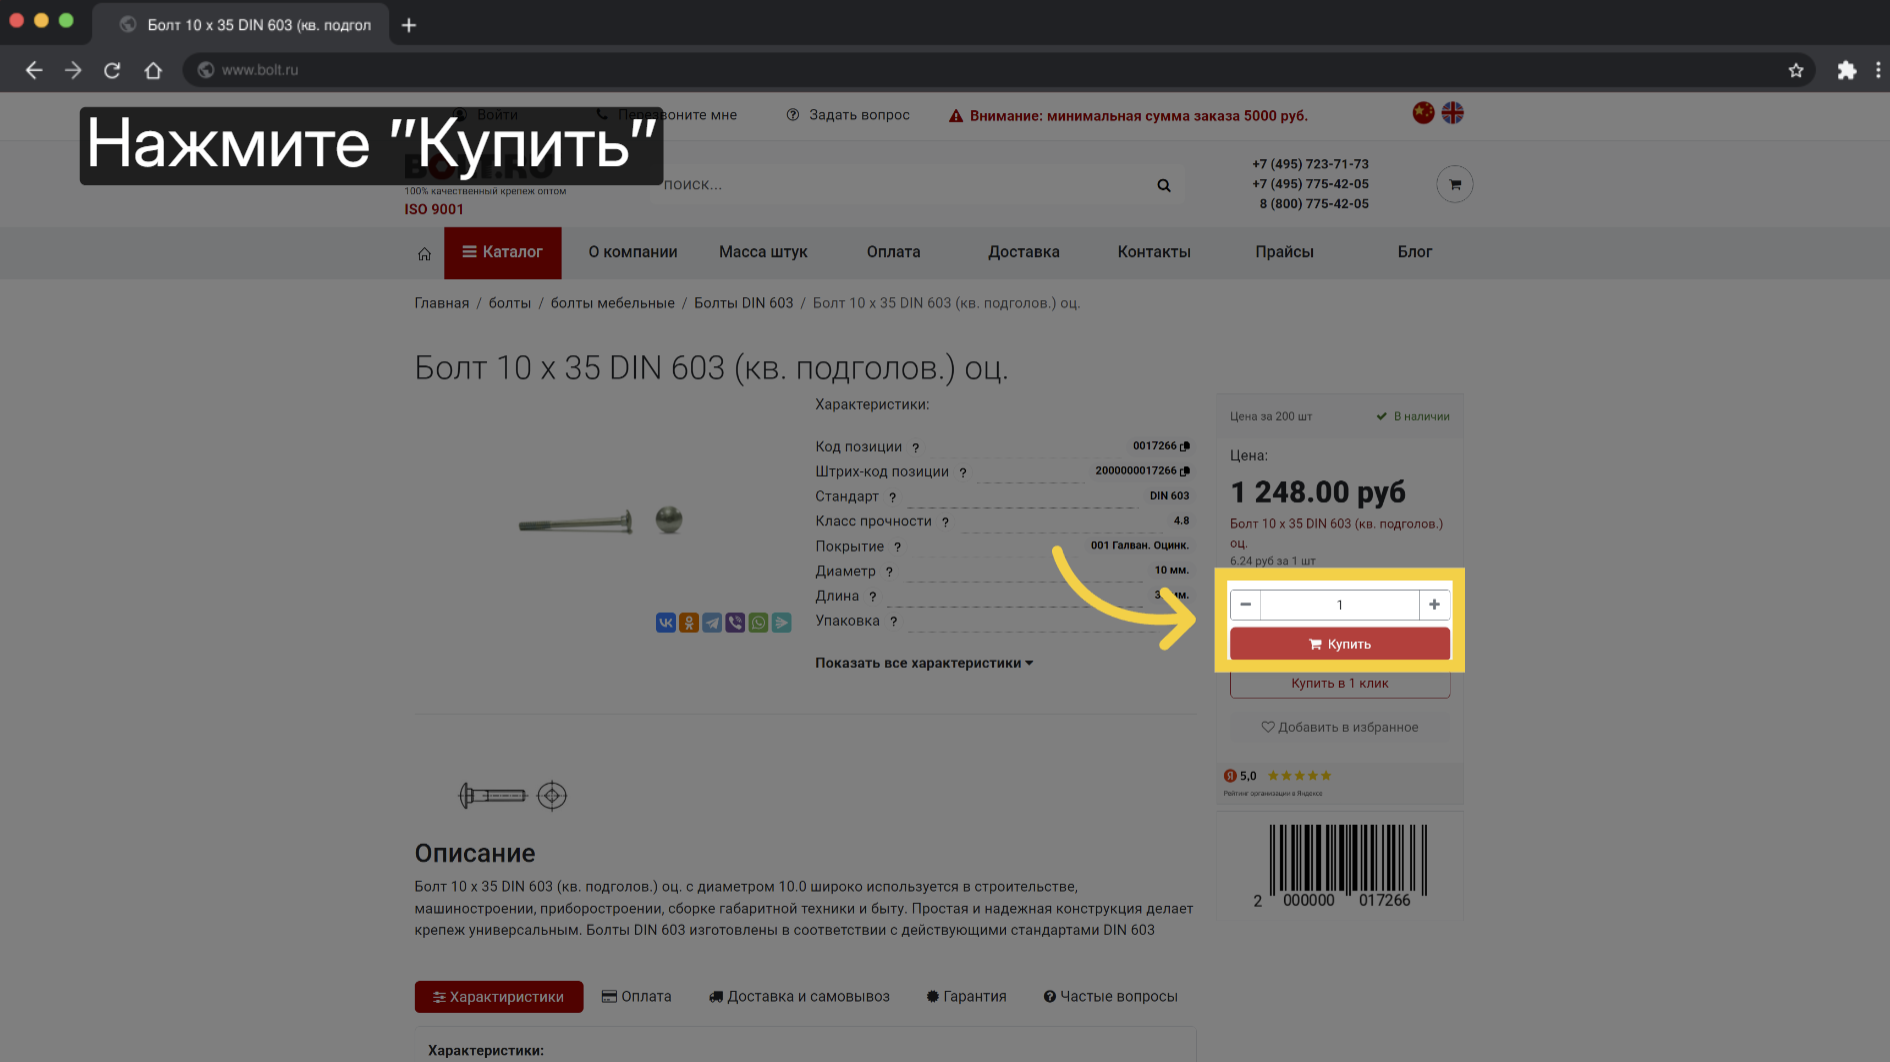Open the shopping cart icon
Screen dimensions: 1890x1062
pos(1455,184)
